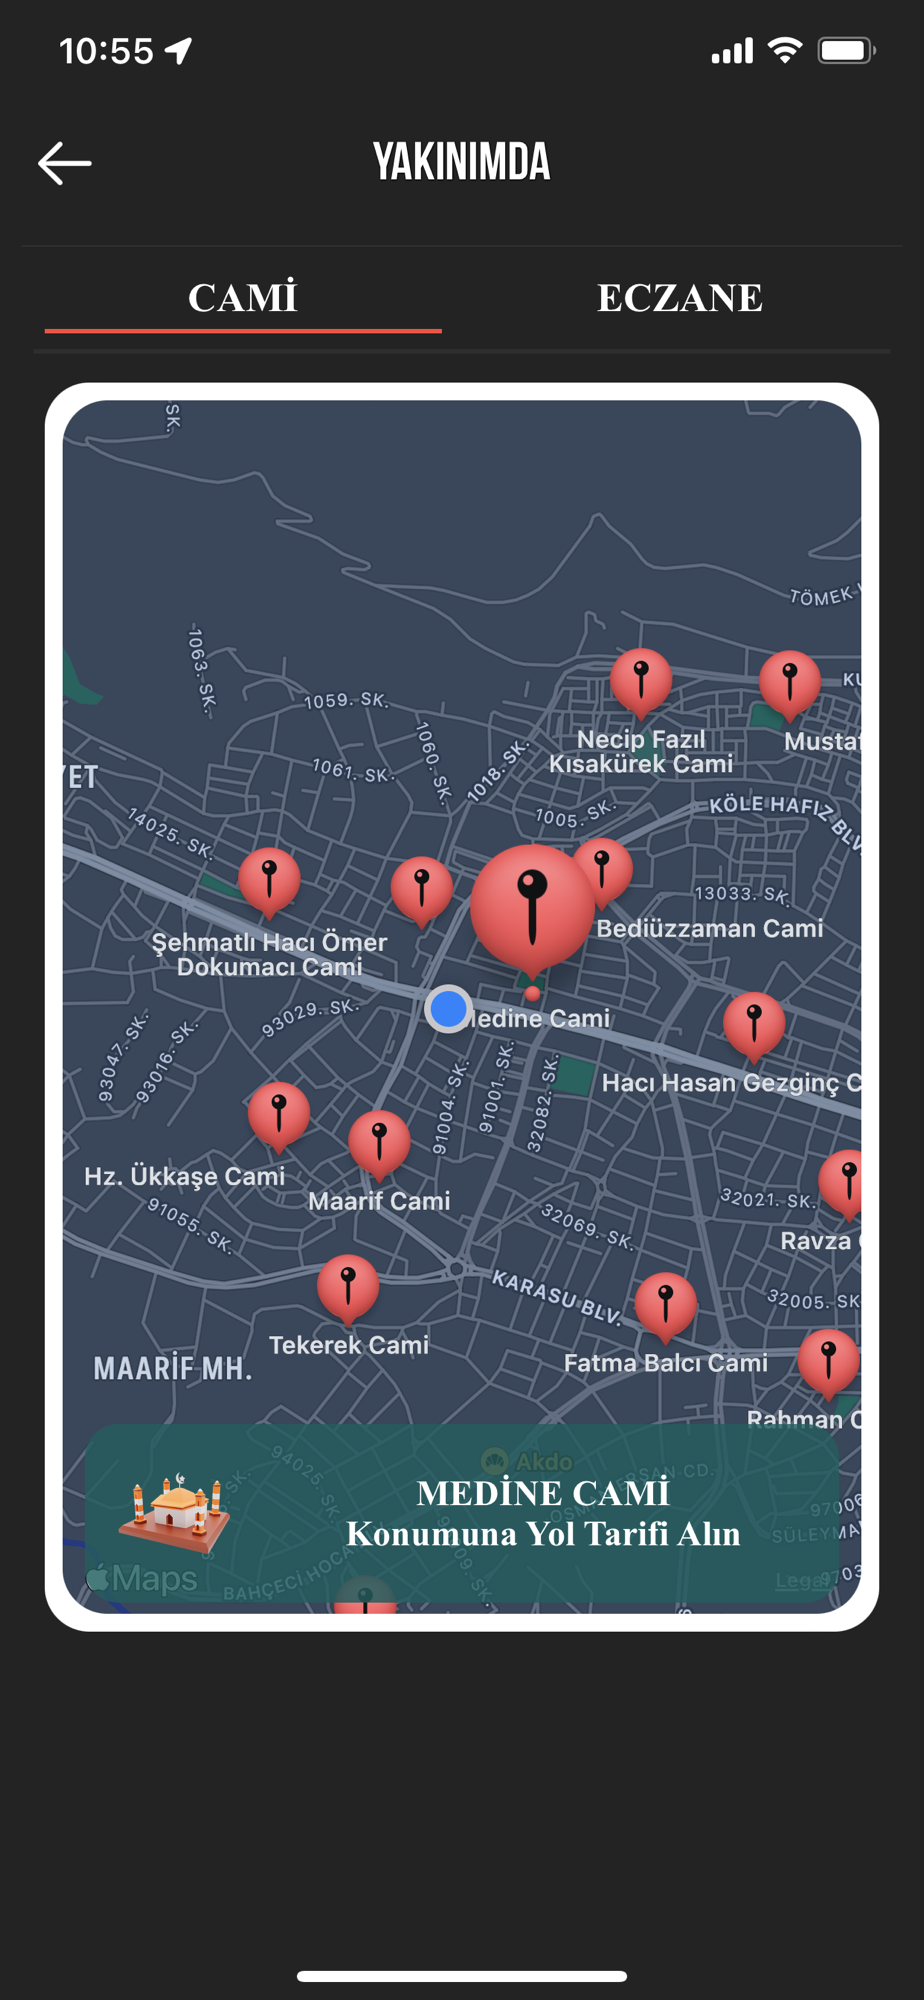Tap the Necip Fazıl Kısakürek Cami label
Image resolution: width=924 pixels, height=2000 pixels.
coord(641,751)
